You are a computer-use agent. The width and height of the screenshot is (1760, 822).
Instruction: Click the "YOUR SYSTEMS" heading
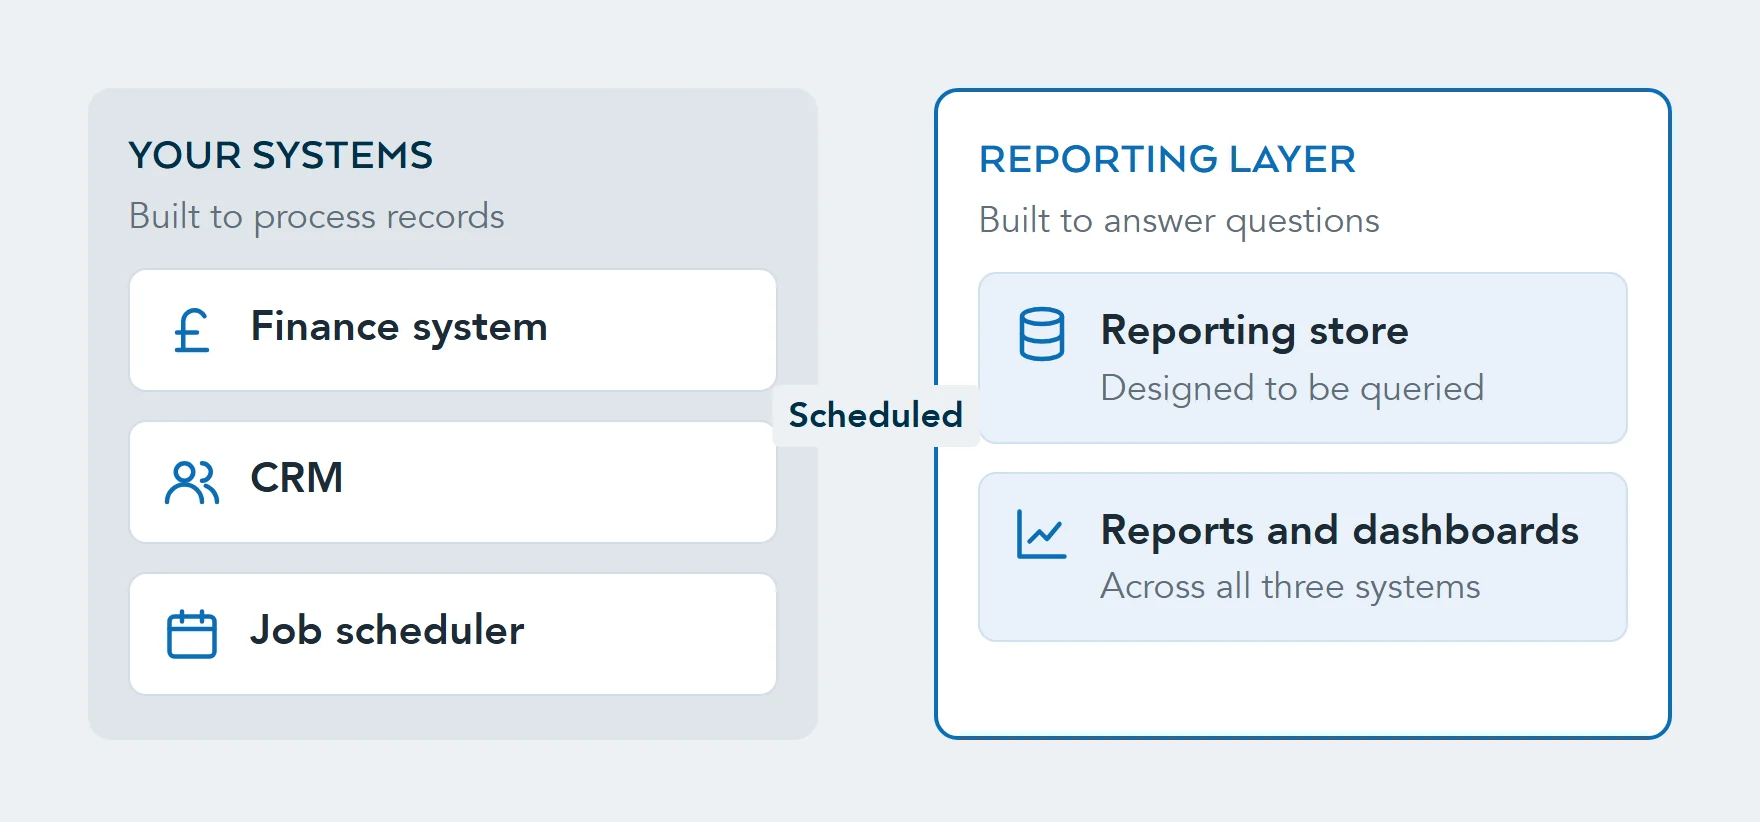(281, 156)
